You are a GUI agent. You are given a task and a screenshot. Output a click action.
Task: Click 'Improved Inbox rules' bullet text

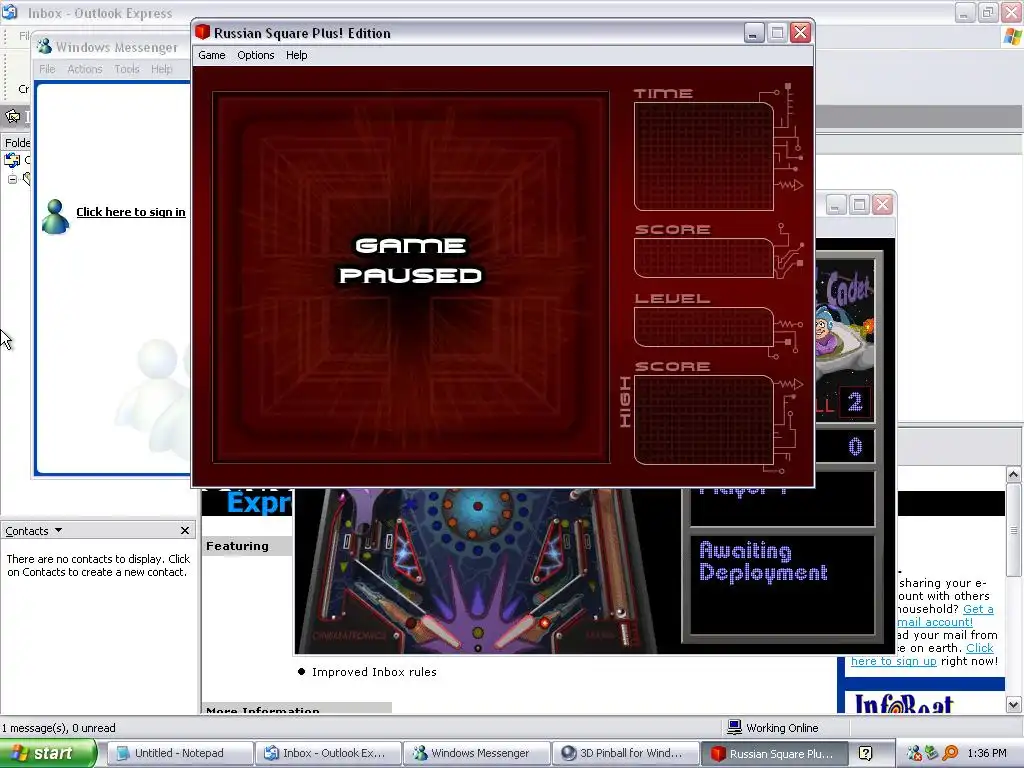click(x=374, y=672)
